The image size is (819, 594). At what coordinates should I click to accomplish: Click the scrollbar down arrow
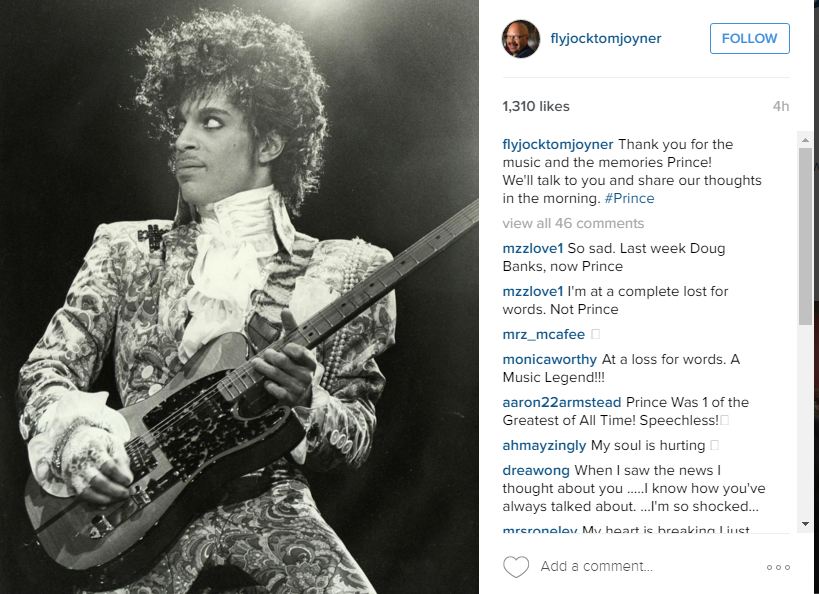[805, 523]
